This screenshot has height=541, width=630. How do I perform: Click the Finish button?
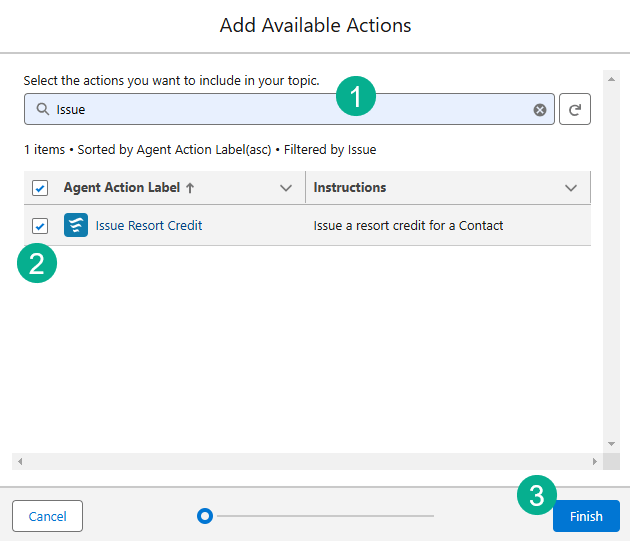(x=586, y=516)
